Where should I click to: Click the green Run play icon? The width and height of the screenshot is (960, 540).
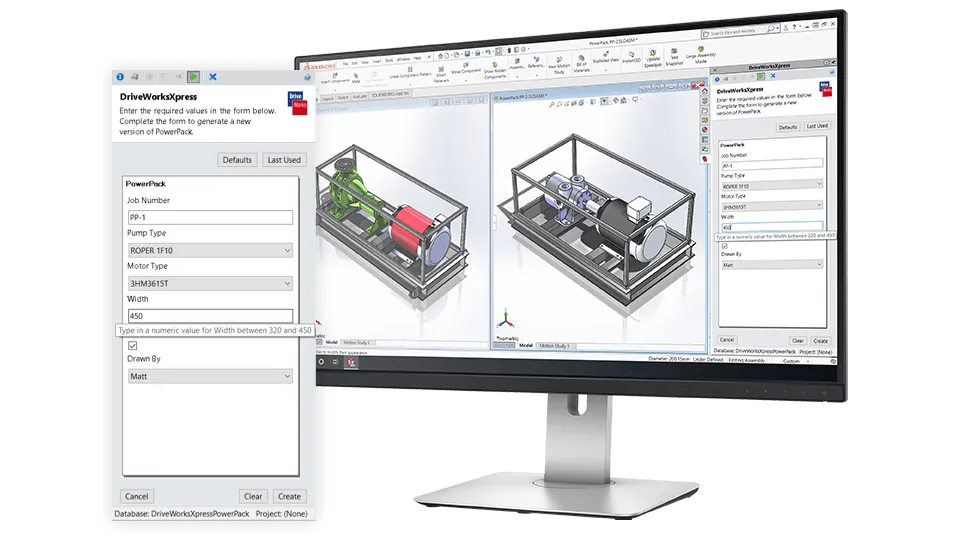pos(193,76)
